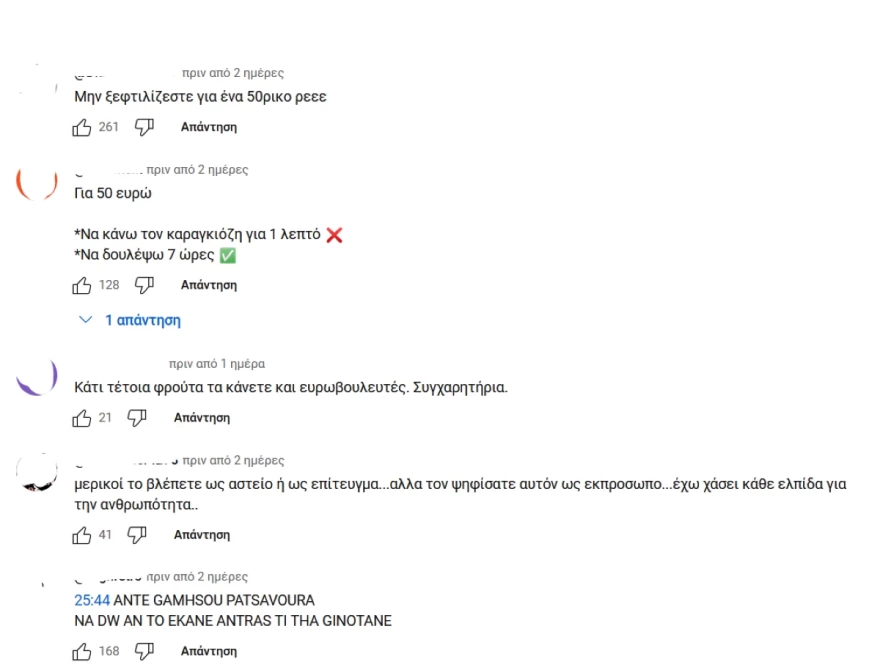Viewport: 880px width, 670px height.
Task: Like the 'Για 50 ευρώ' comment
Action: point(82,285)
